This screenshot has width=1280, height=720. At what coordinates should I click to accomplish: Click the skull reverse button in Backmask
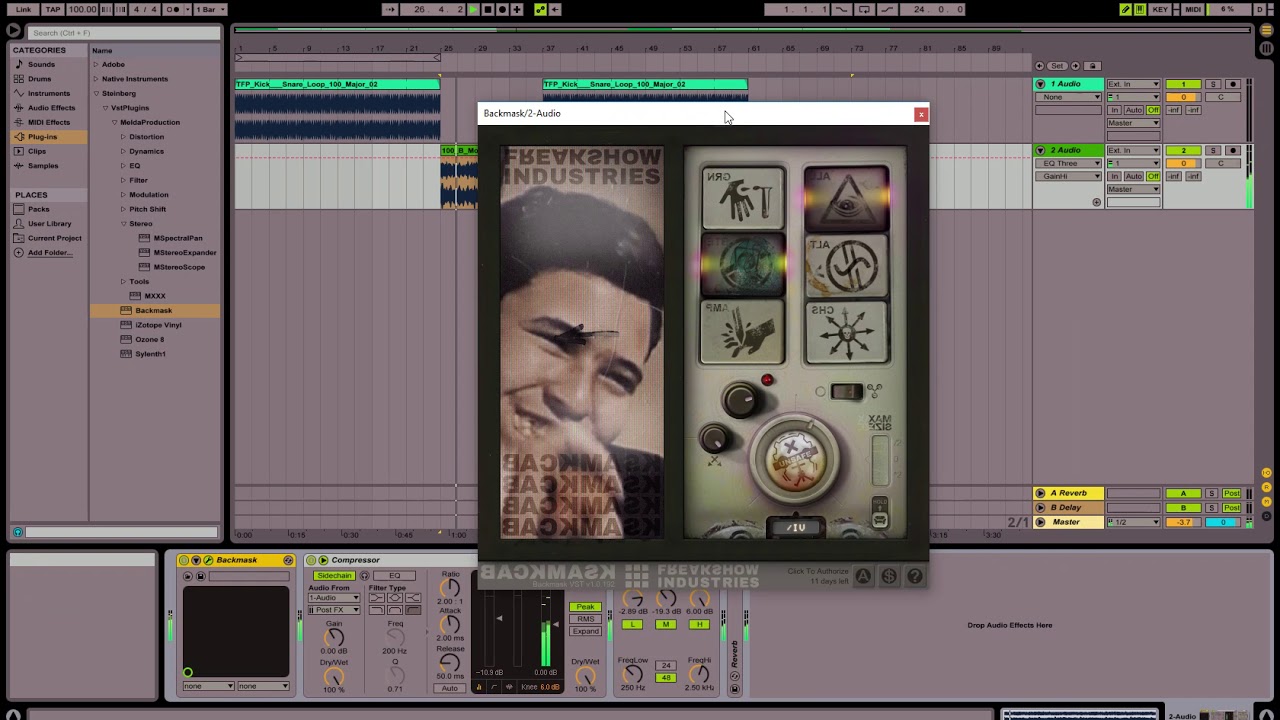(x=796, y=460)
